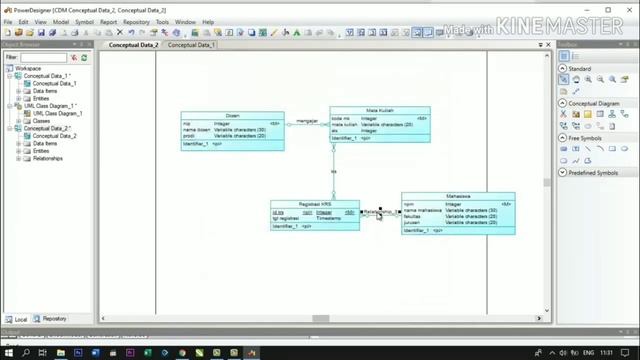
Task: Open the Model menu
Action: click(x=60, y=22)
